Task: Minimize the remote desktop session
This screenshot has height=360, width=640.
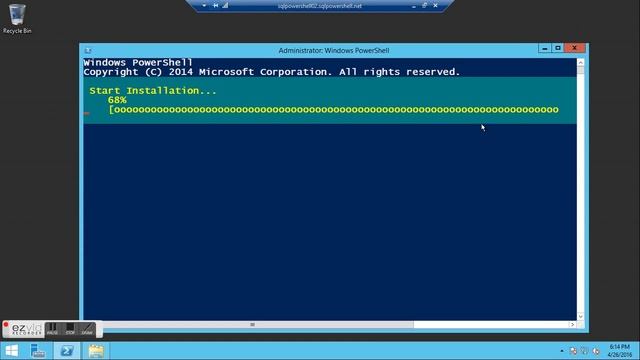Action: click(x=414, y=6)
